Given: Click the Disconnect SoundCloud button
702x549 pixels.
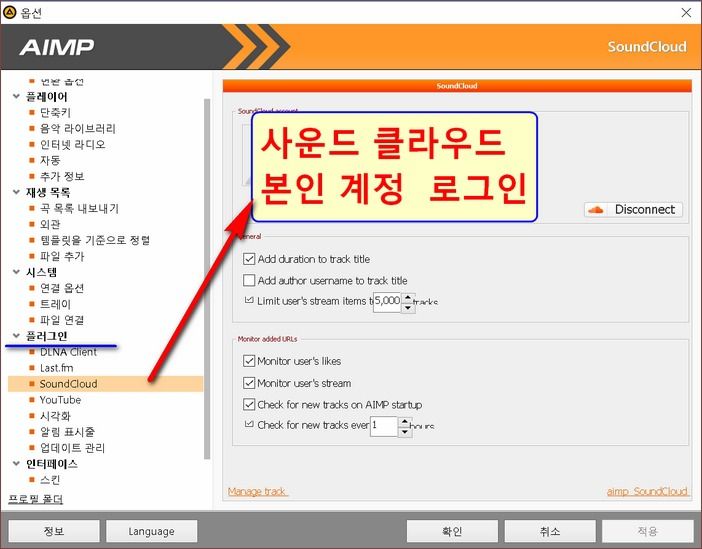Looking at the screenshot, I should tap(633, 210).
